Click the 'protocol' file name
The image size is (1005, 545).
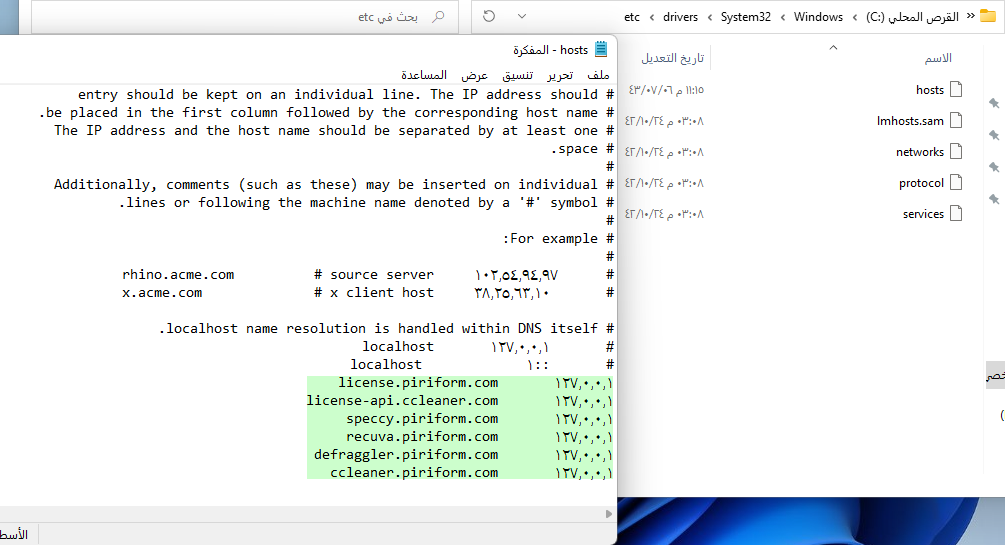click(x=921, y=183)
